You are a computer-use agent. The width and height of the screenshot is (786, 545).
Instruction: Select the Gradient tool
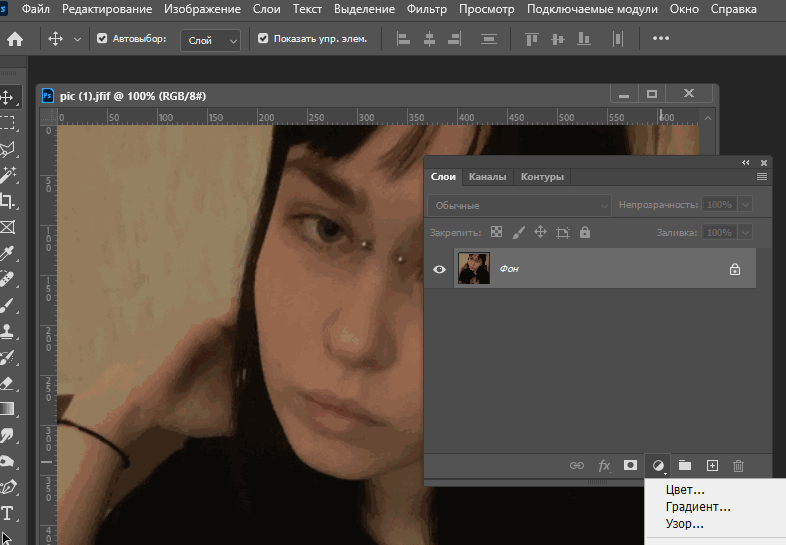click(7, 409)
